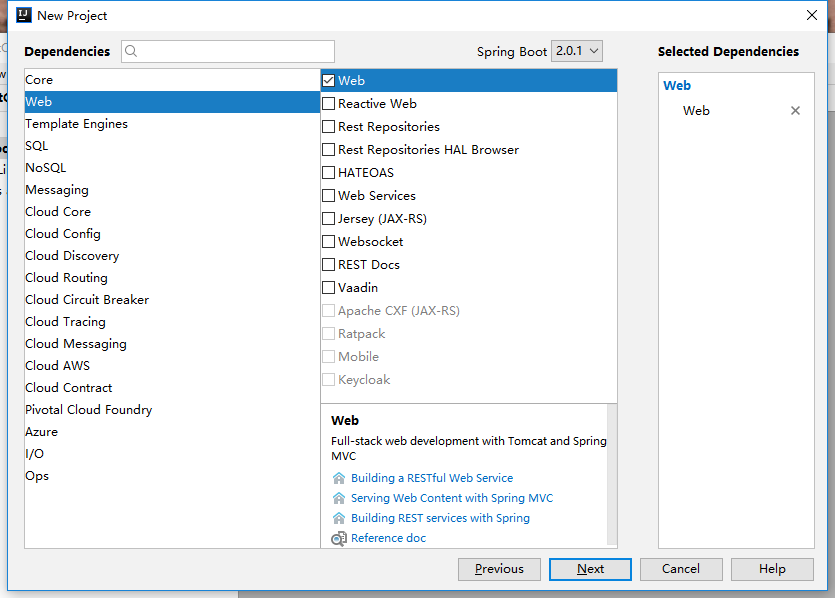Close the New Project dialog
Image resolution: width=835 pixels, height=598 pixels.
[812, 15]
